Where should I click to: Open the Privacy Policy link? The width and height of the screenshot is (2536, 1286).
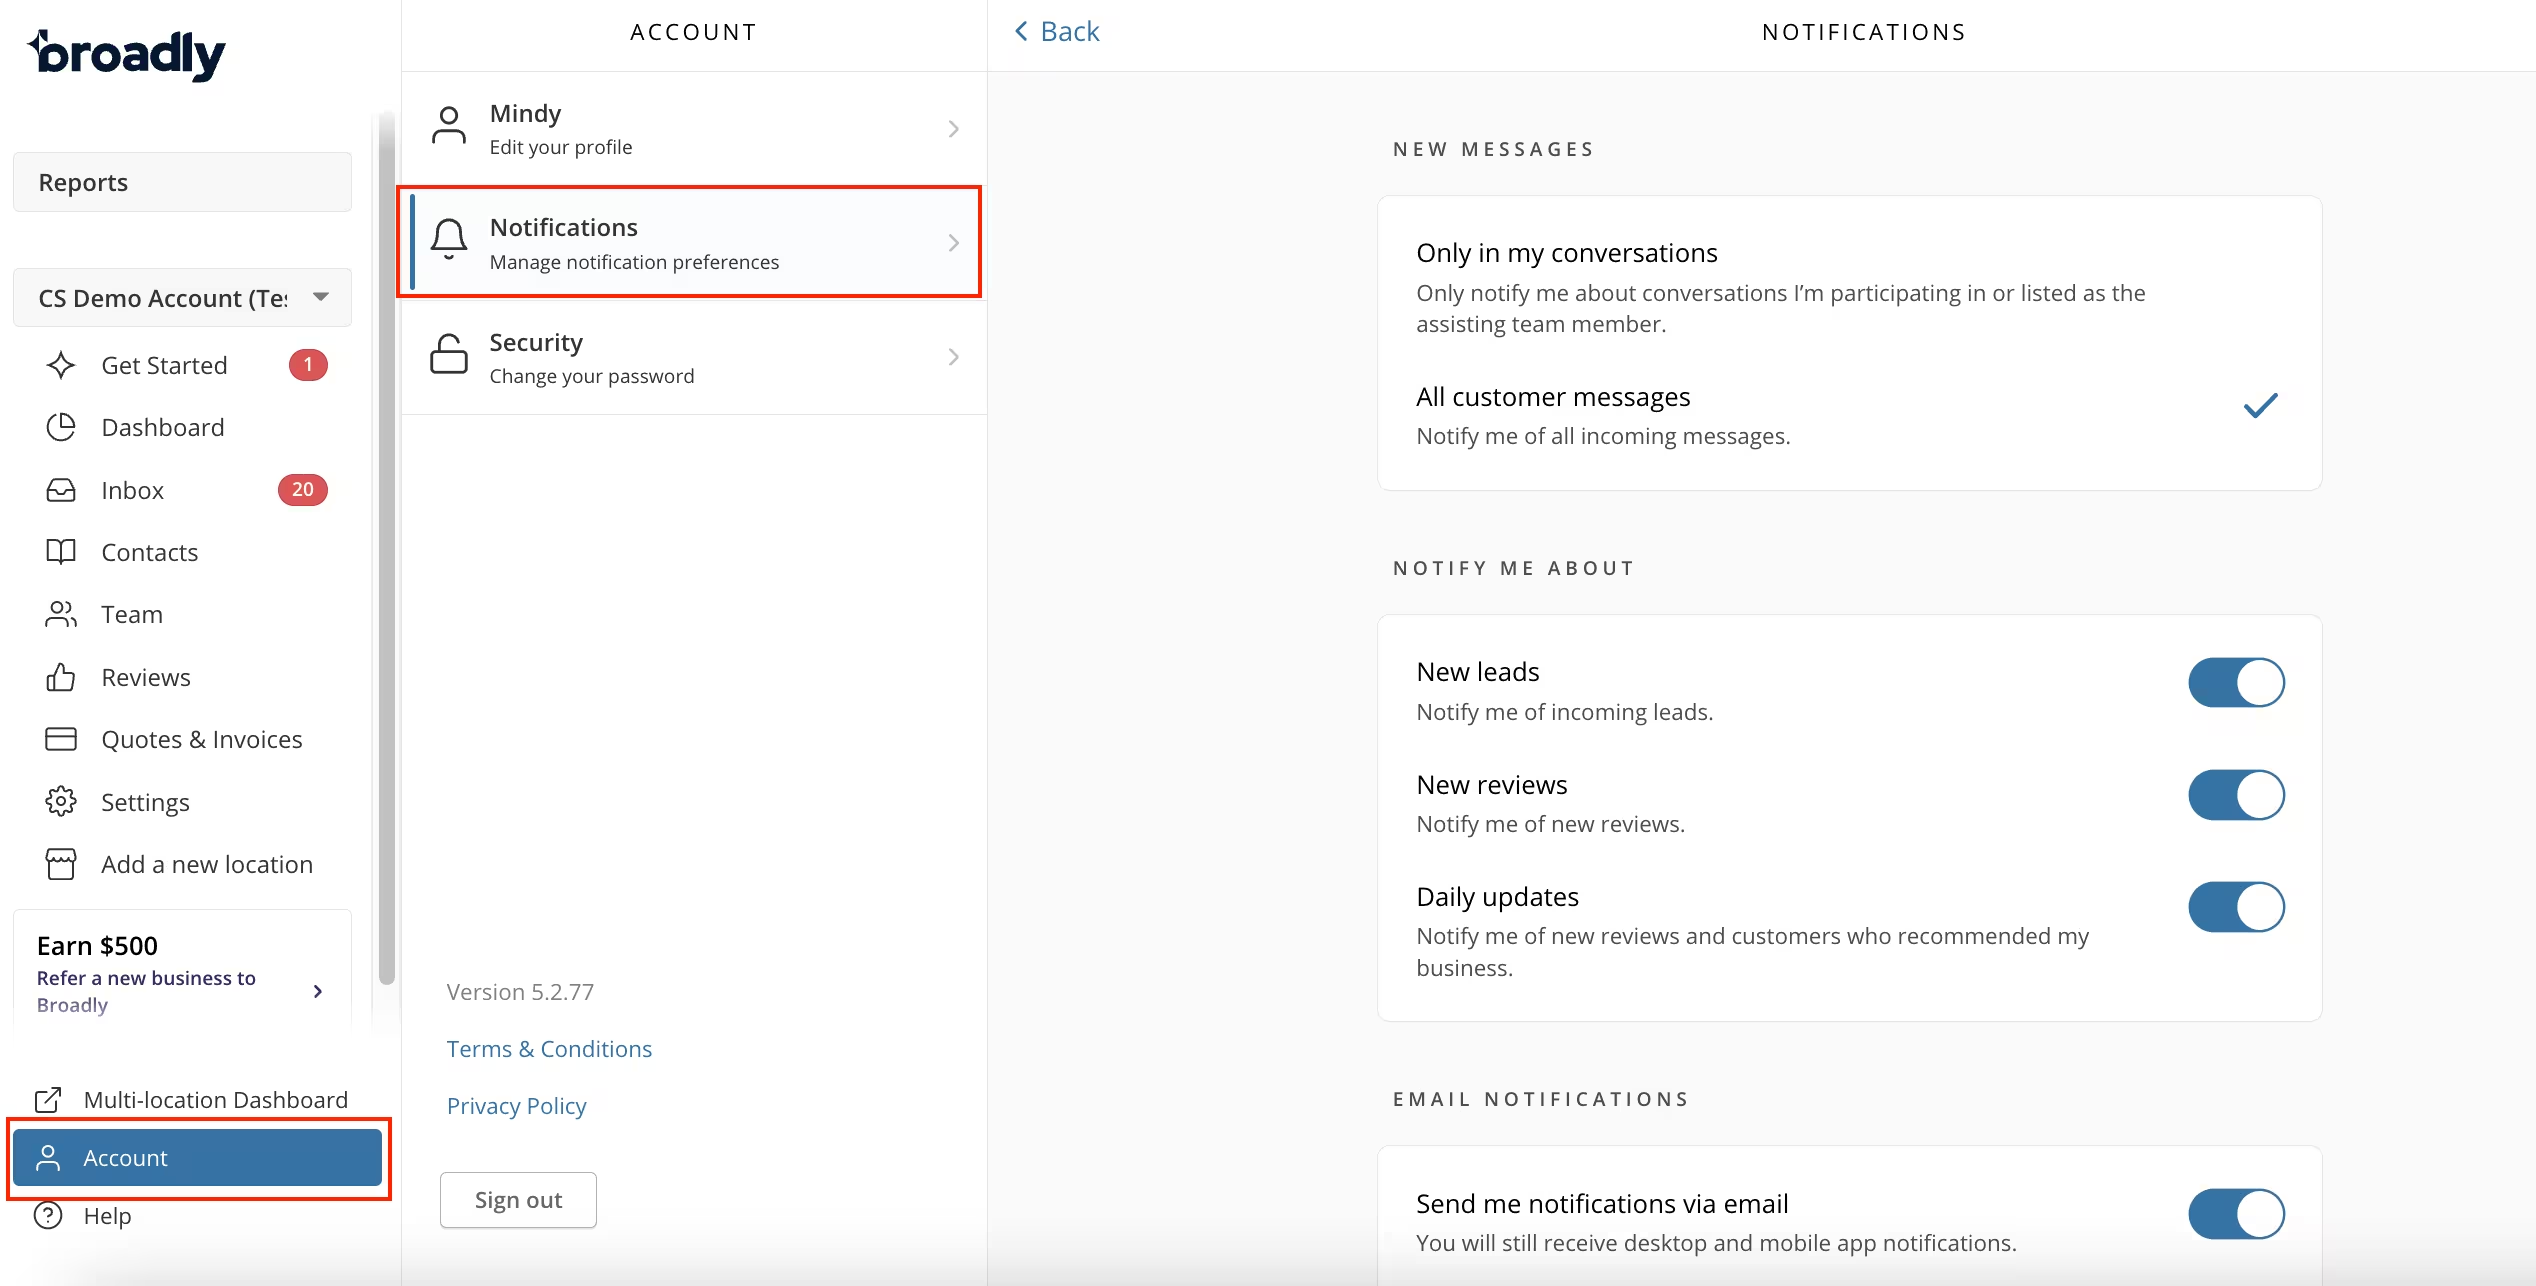(516, 1106)
